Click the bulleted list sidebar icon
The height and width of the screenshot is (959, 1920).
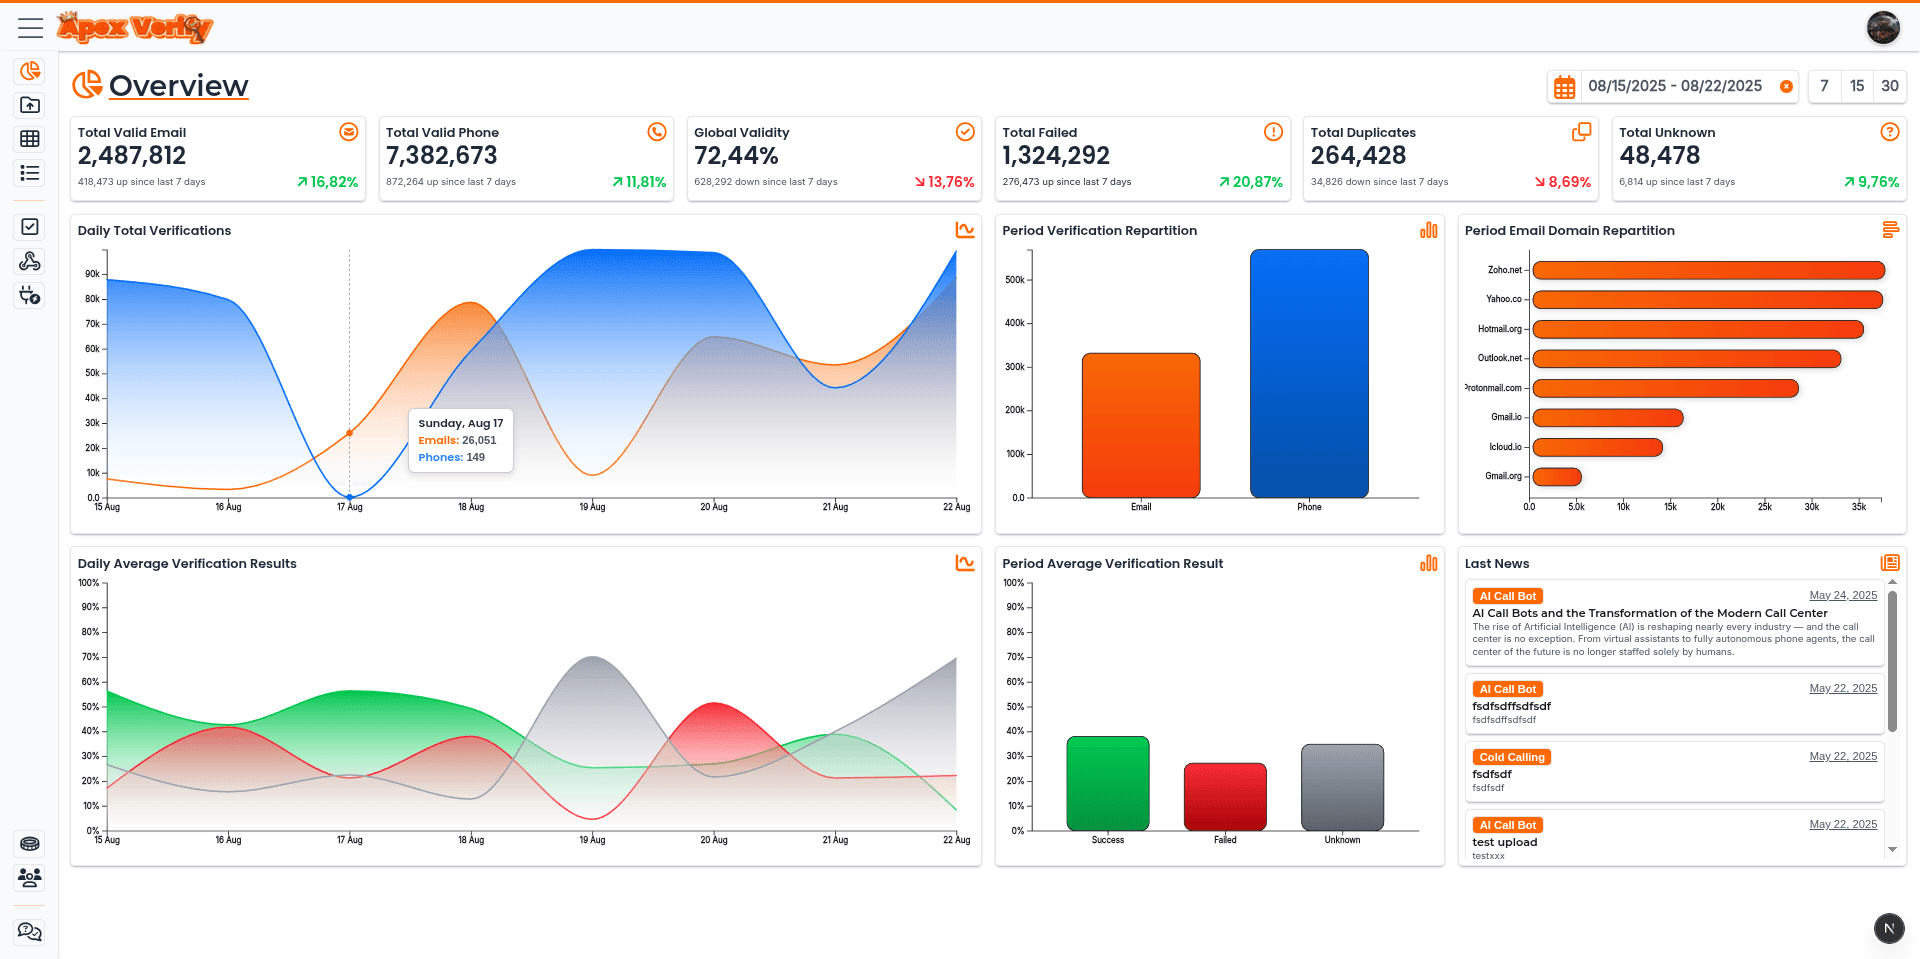pos(30,173)
